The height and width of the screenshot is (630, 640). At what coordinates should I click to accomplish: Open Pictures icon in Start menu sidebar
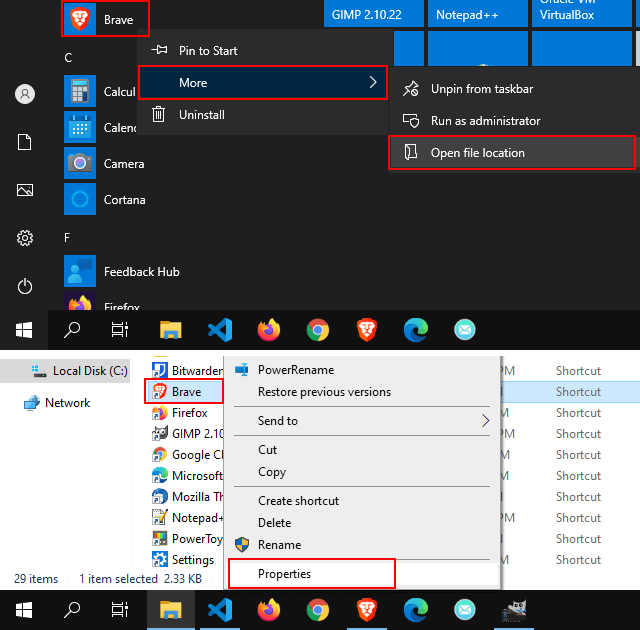pos(24,190)
